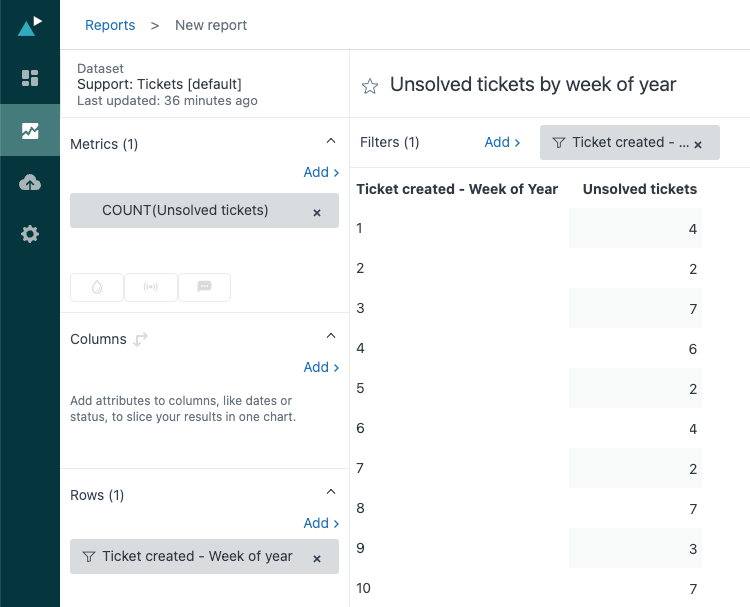Open the Admin gear icon
Image resolution: width=750 pixels, height=607 pixels.
[x=30, y=234]
